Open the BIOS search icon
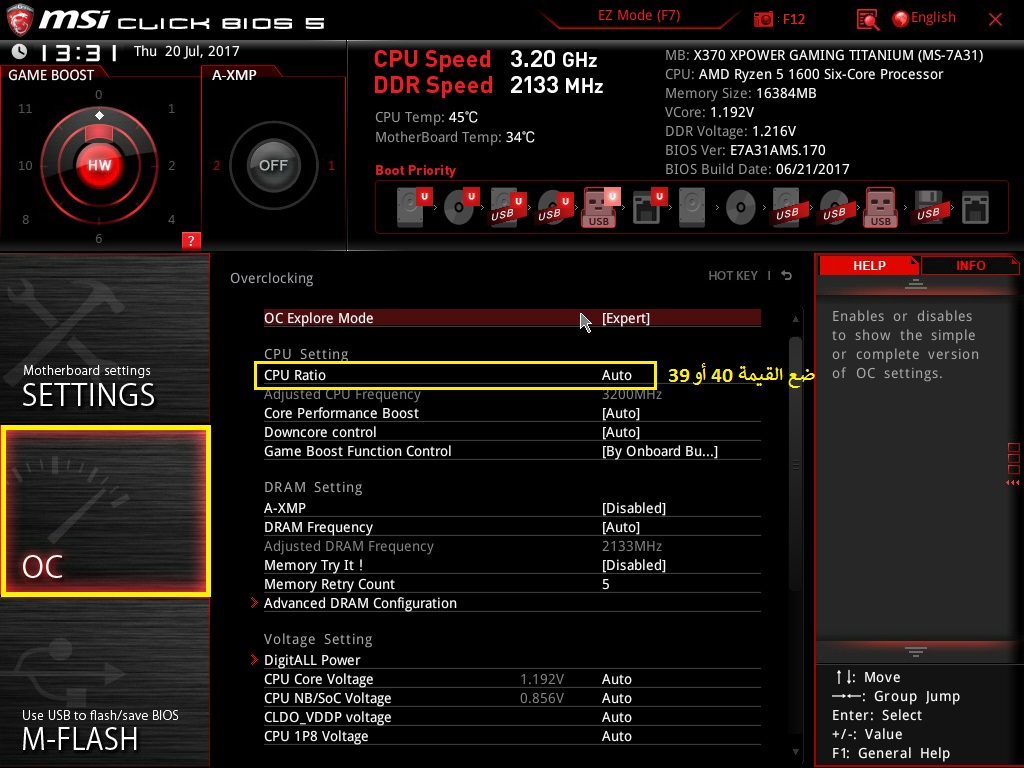The height and width of the screenshot is (768, 1024). click(867, 20)
